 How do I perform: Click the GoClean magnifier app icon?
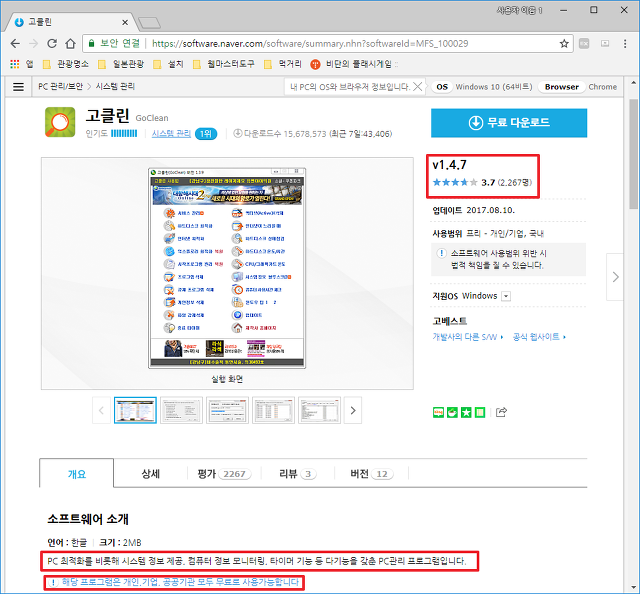point(60,122)
